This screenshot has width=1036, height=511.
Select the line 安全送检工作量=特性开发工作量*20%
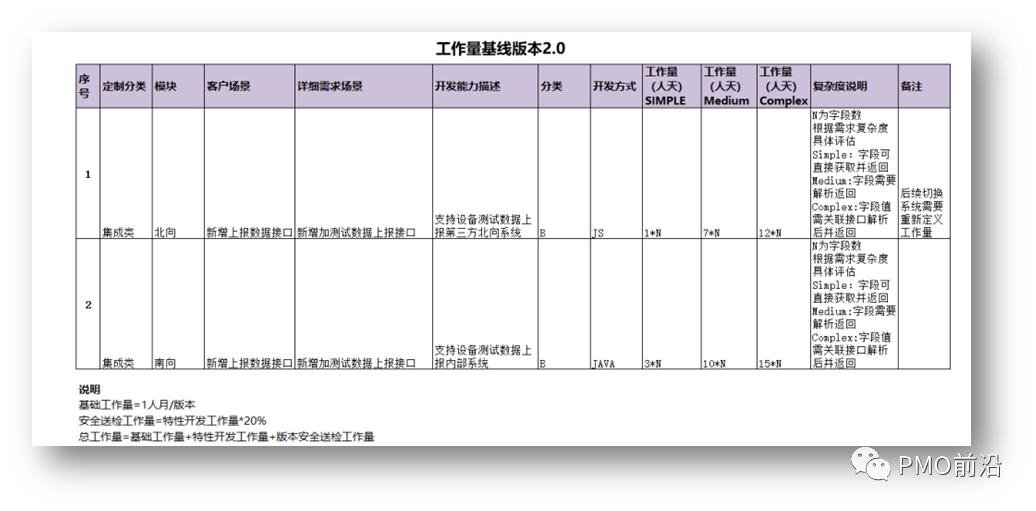pyautogui.click(x=172, y=420)
